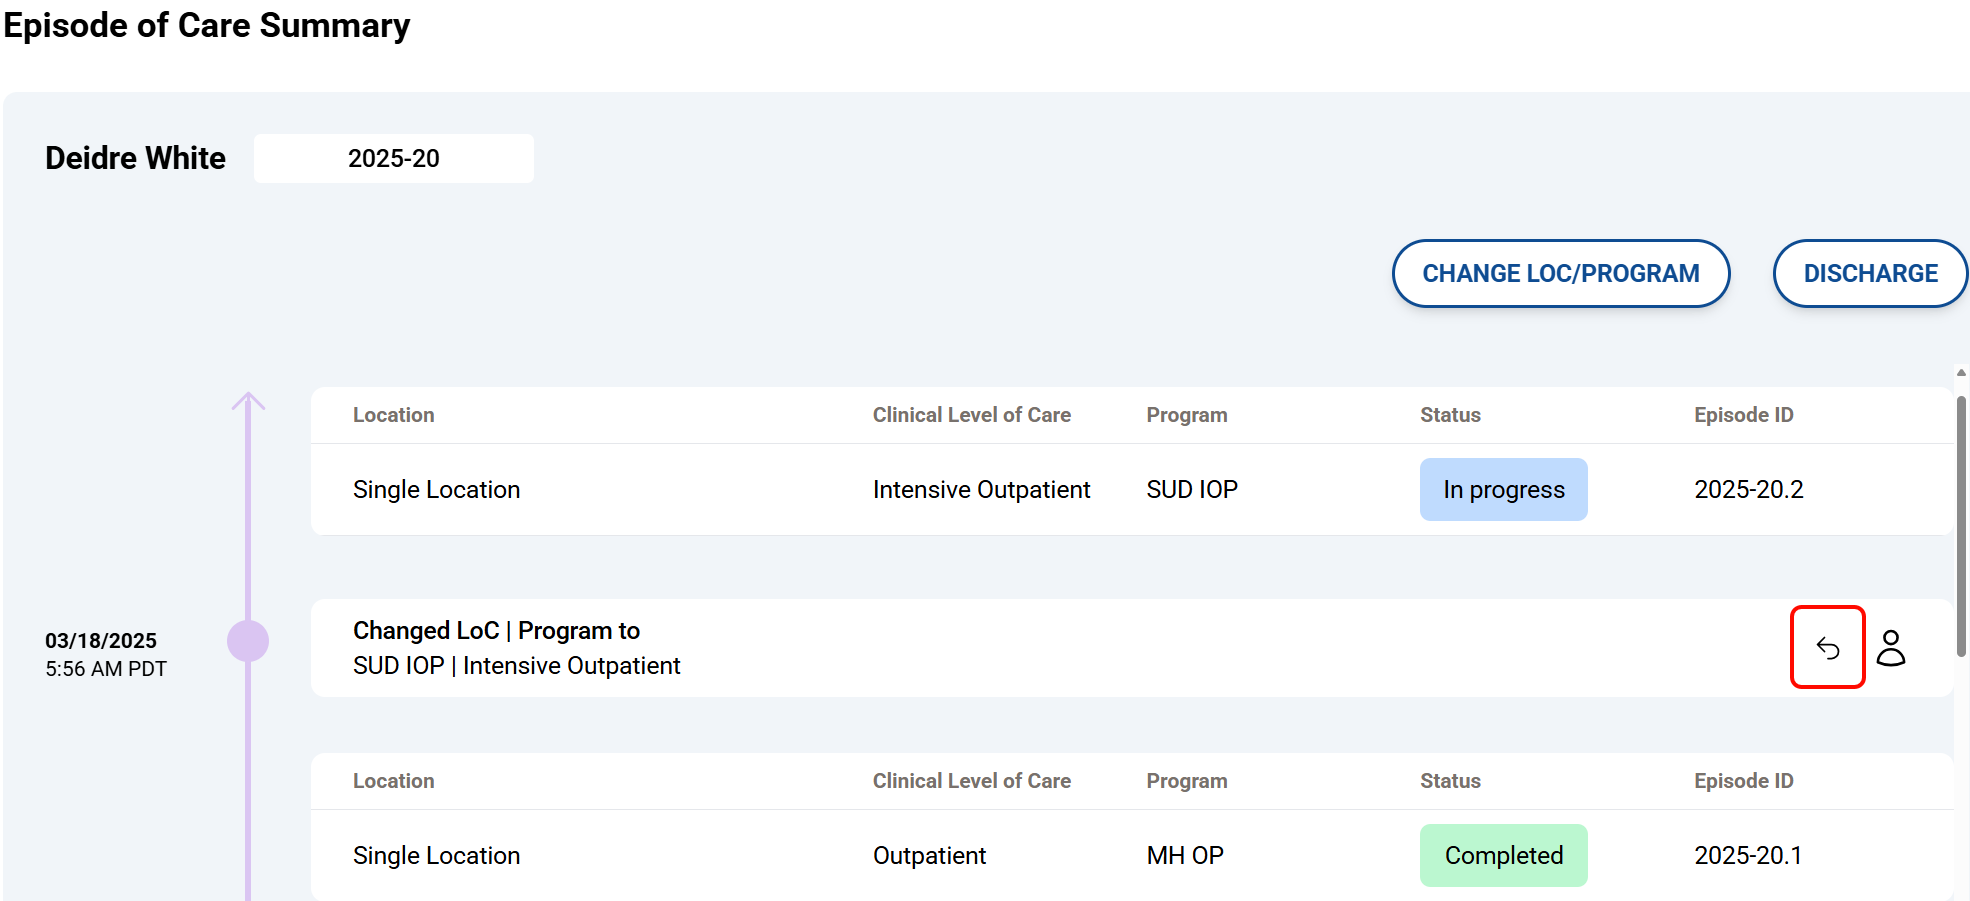The width and height of the screenshot is (1970, 901).
Task: Click the Episode of Care Summary title
Action: click(207, 25)
